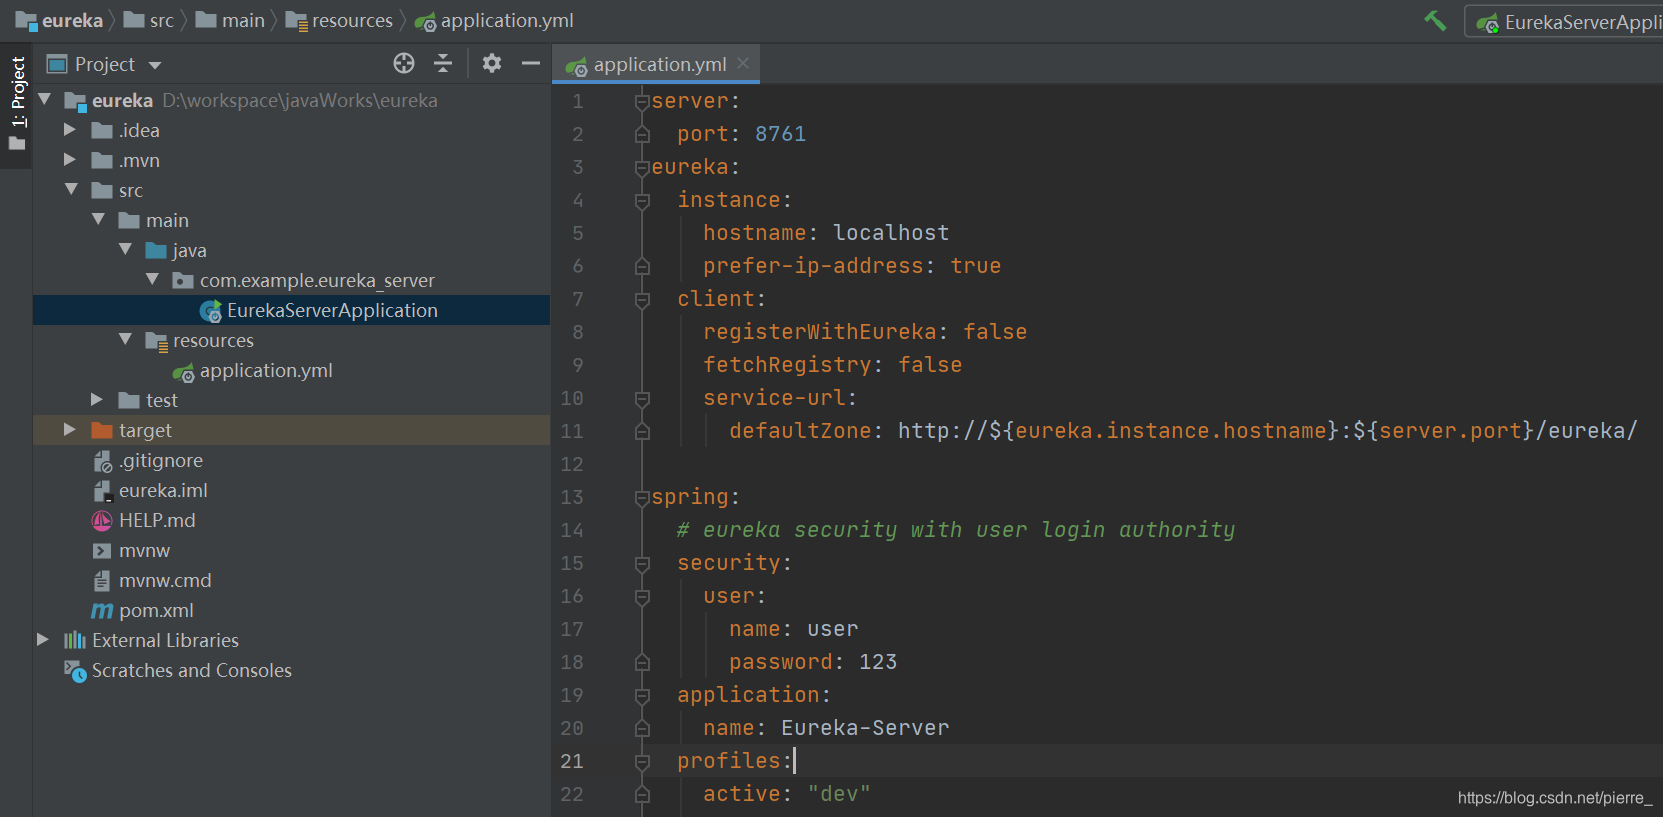
Task: Select the application.yml editor tab
Action: (655, 64)
